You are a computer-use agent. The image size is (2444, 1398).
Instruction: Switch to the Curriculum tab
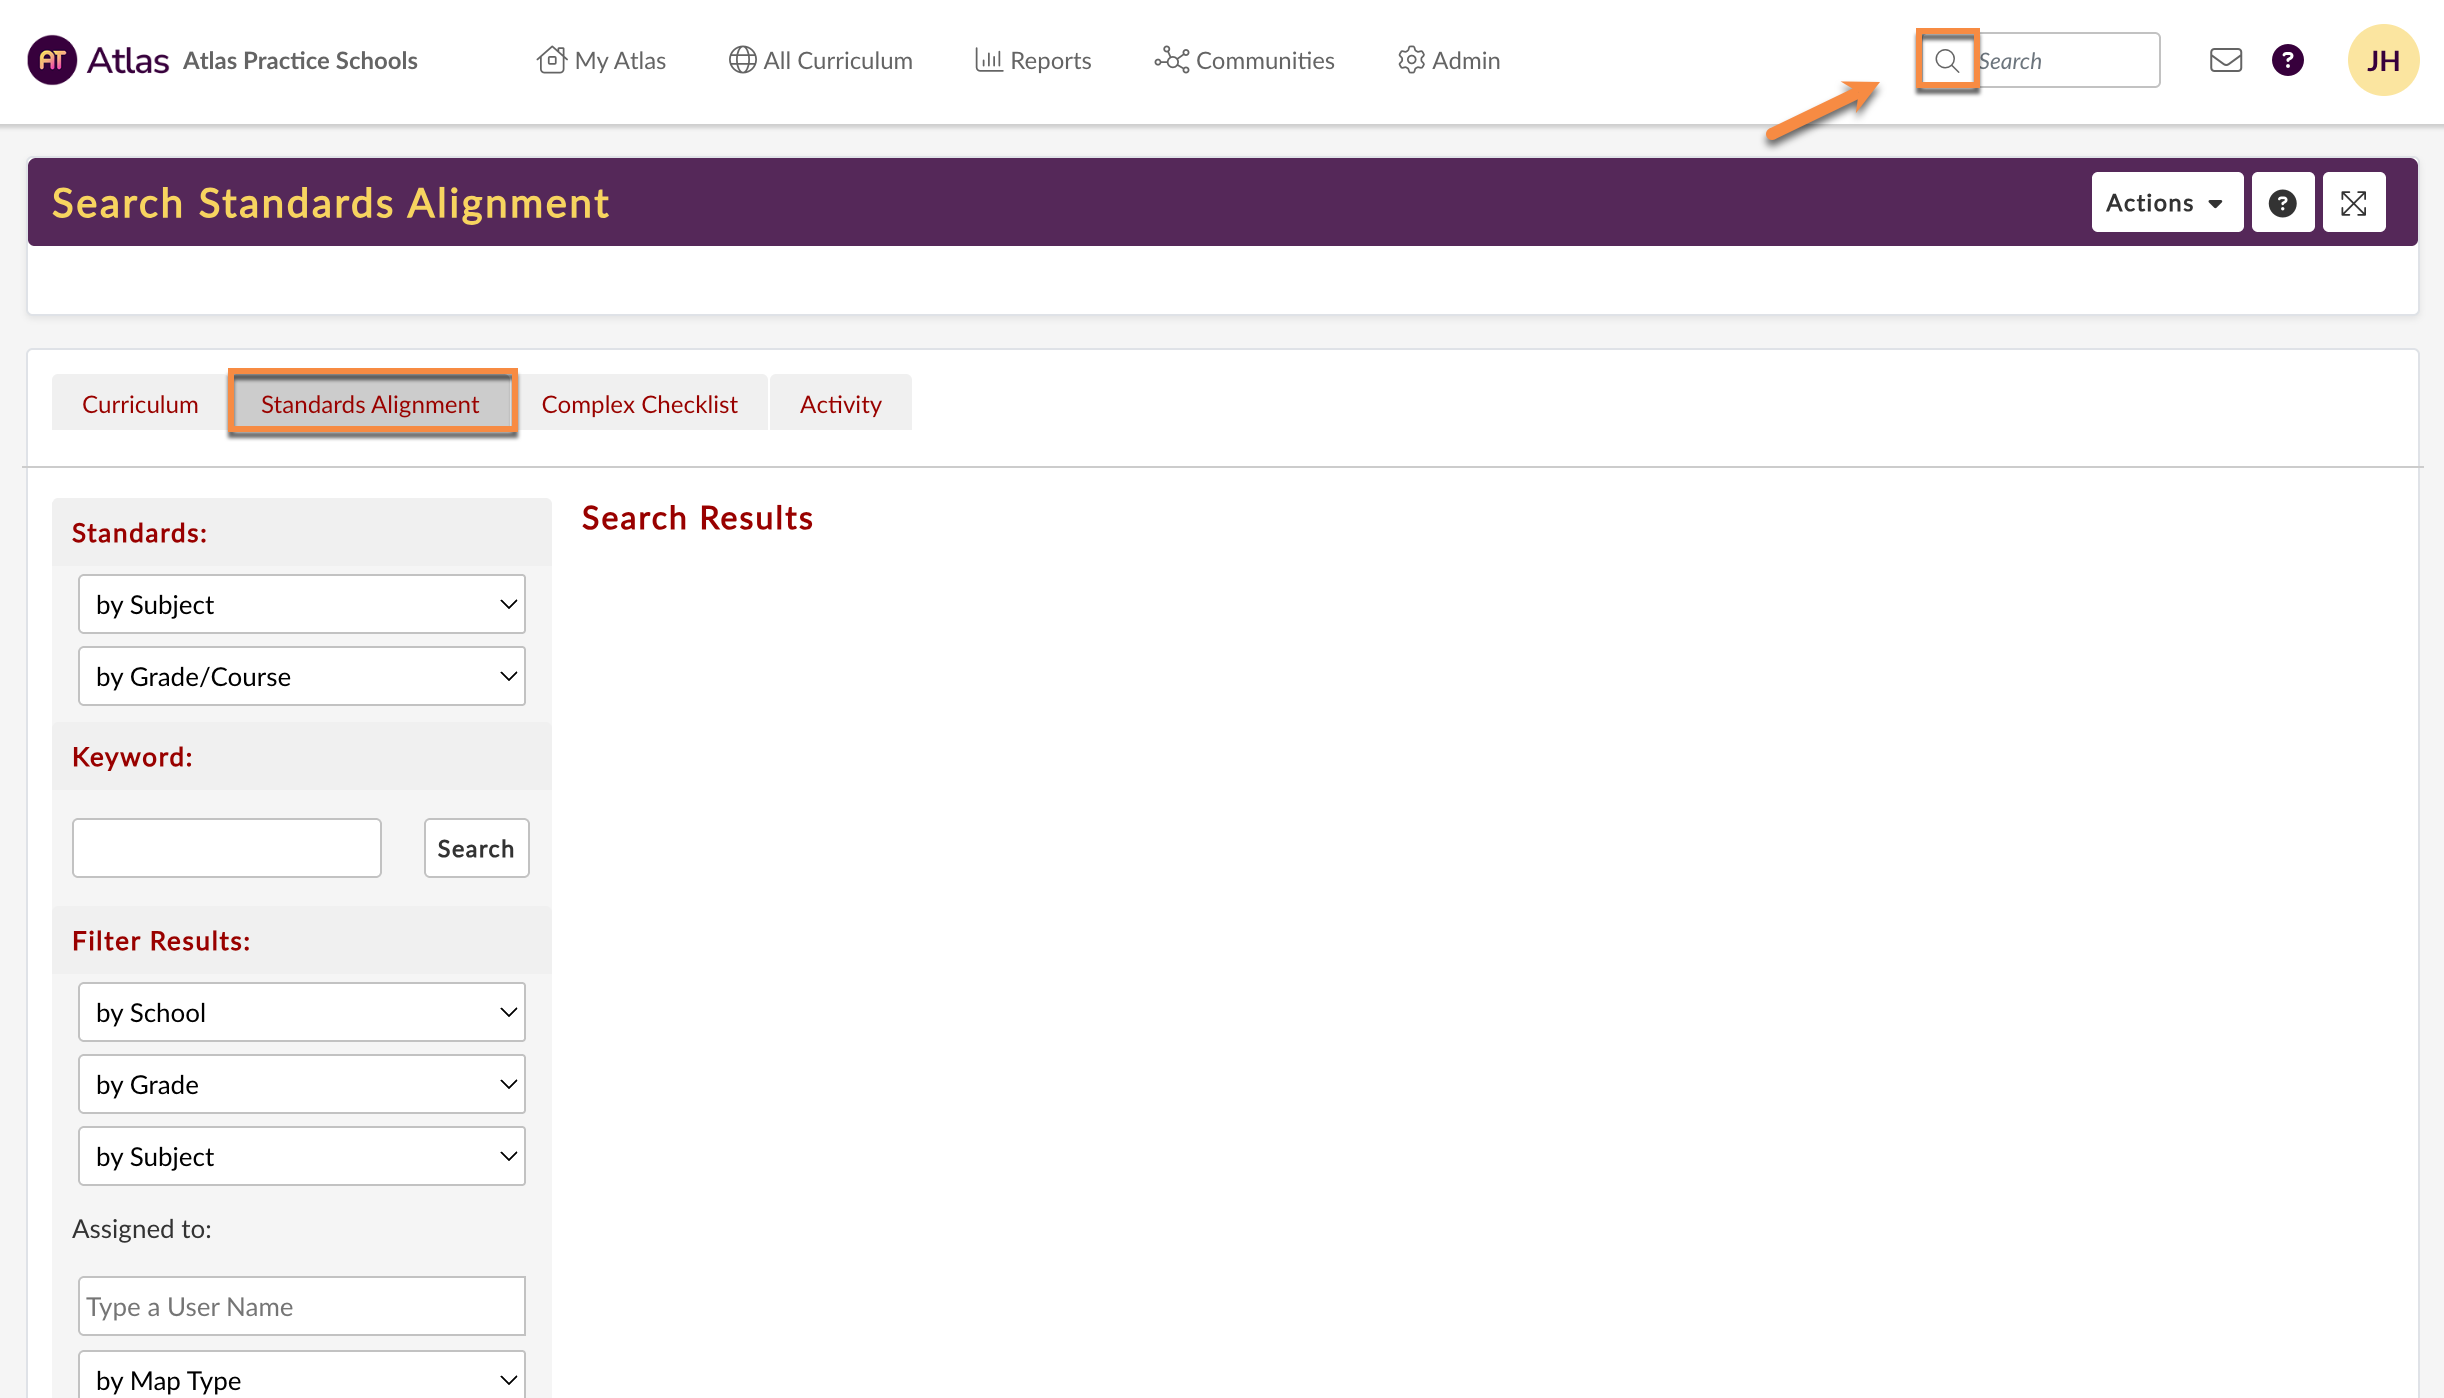140,404
